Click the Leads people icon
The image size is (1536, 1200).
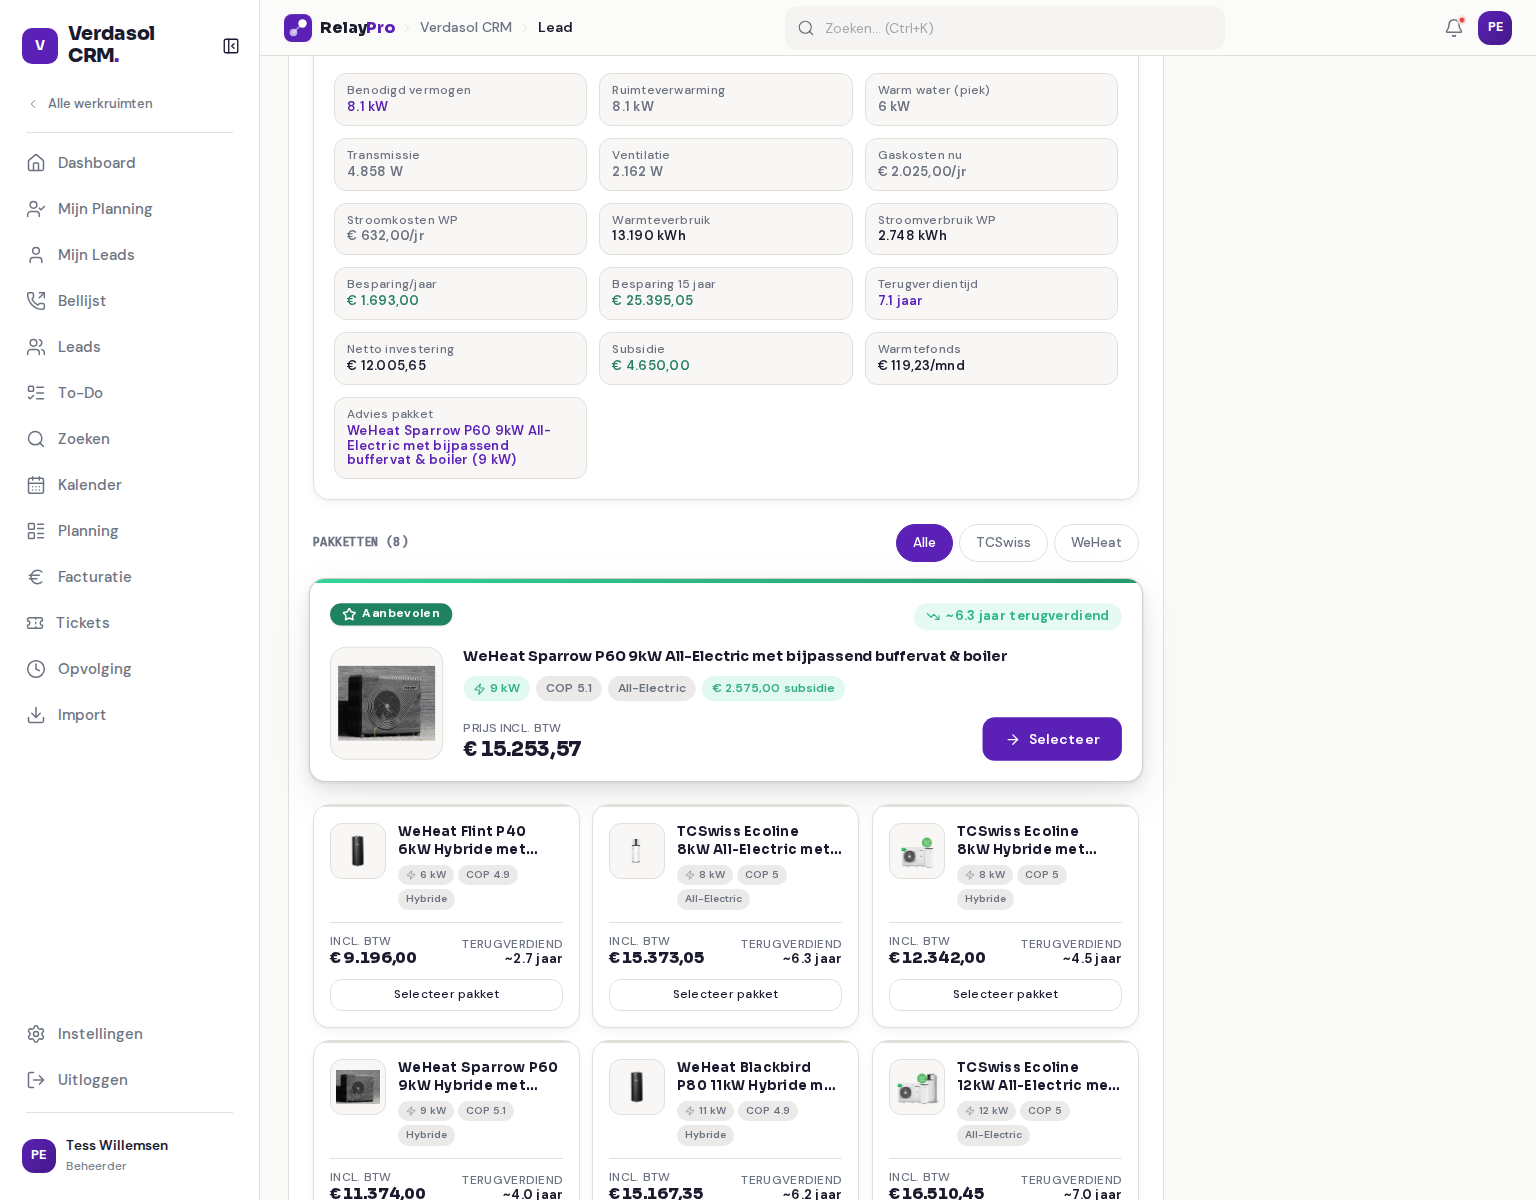(x=36, y=347)
